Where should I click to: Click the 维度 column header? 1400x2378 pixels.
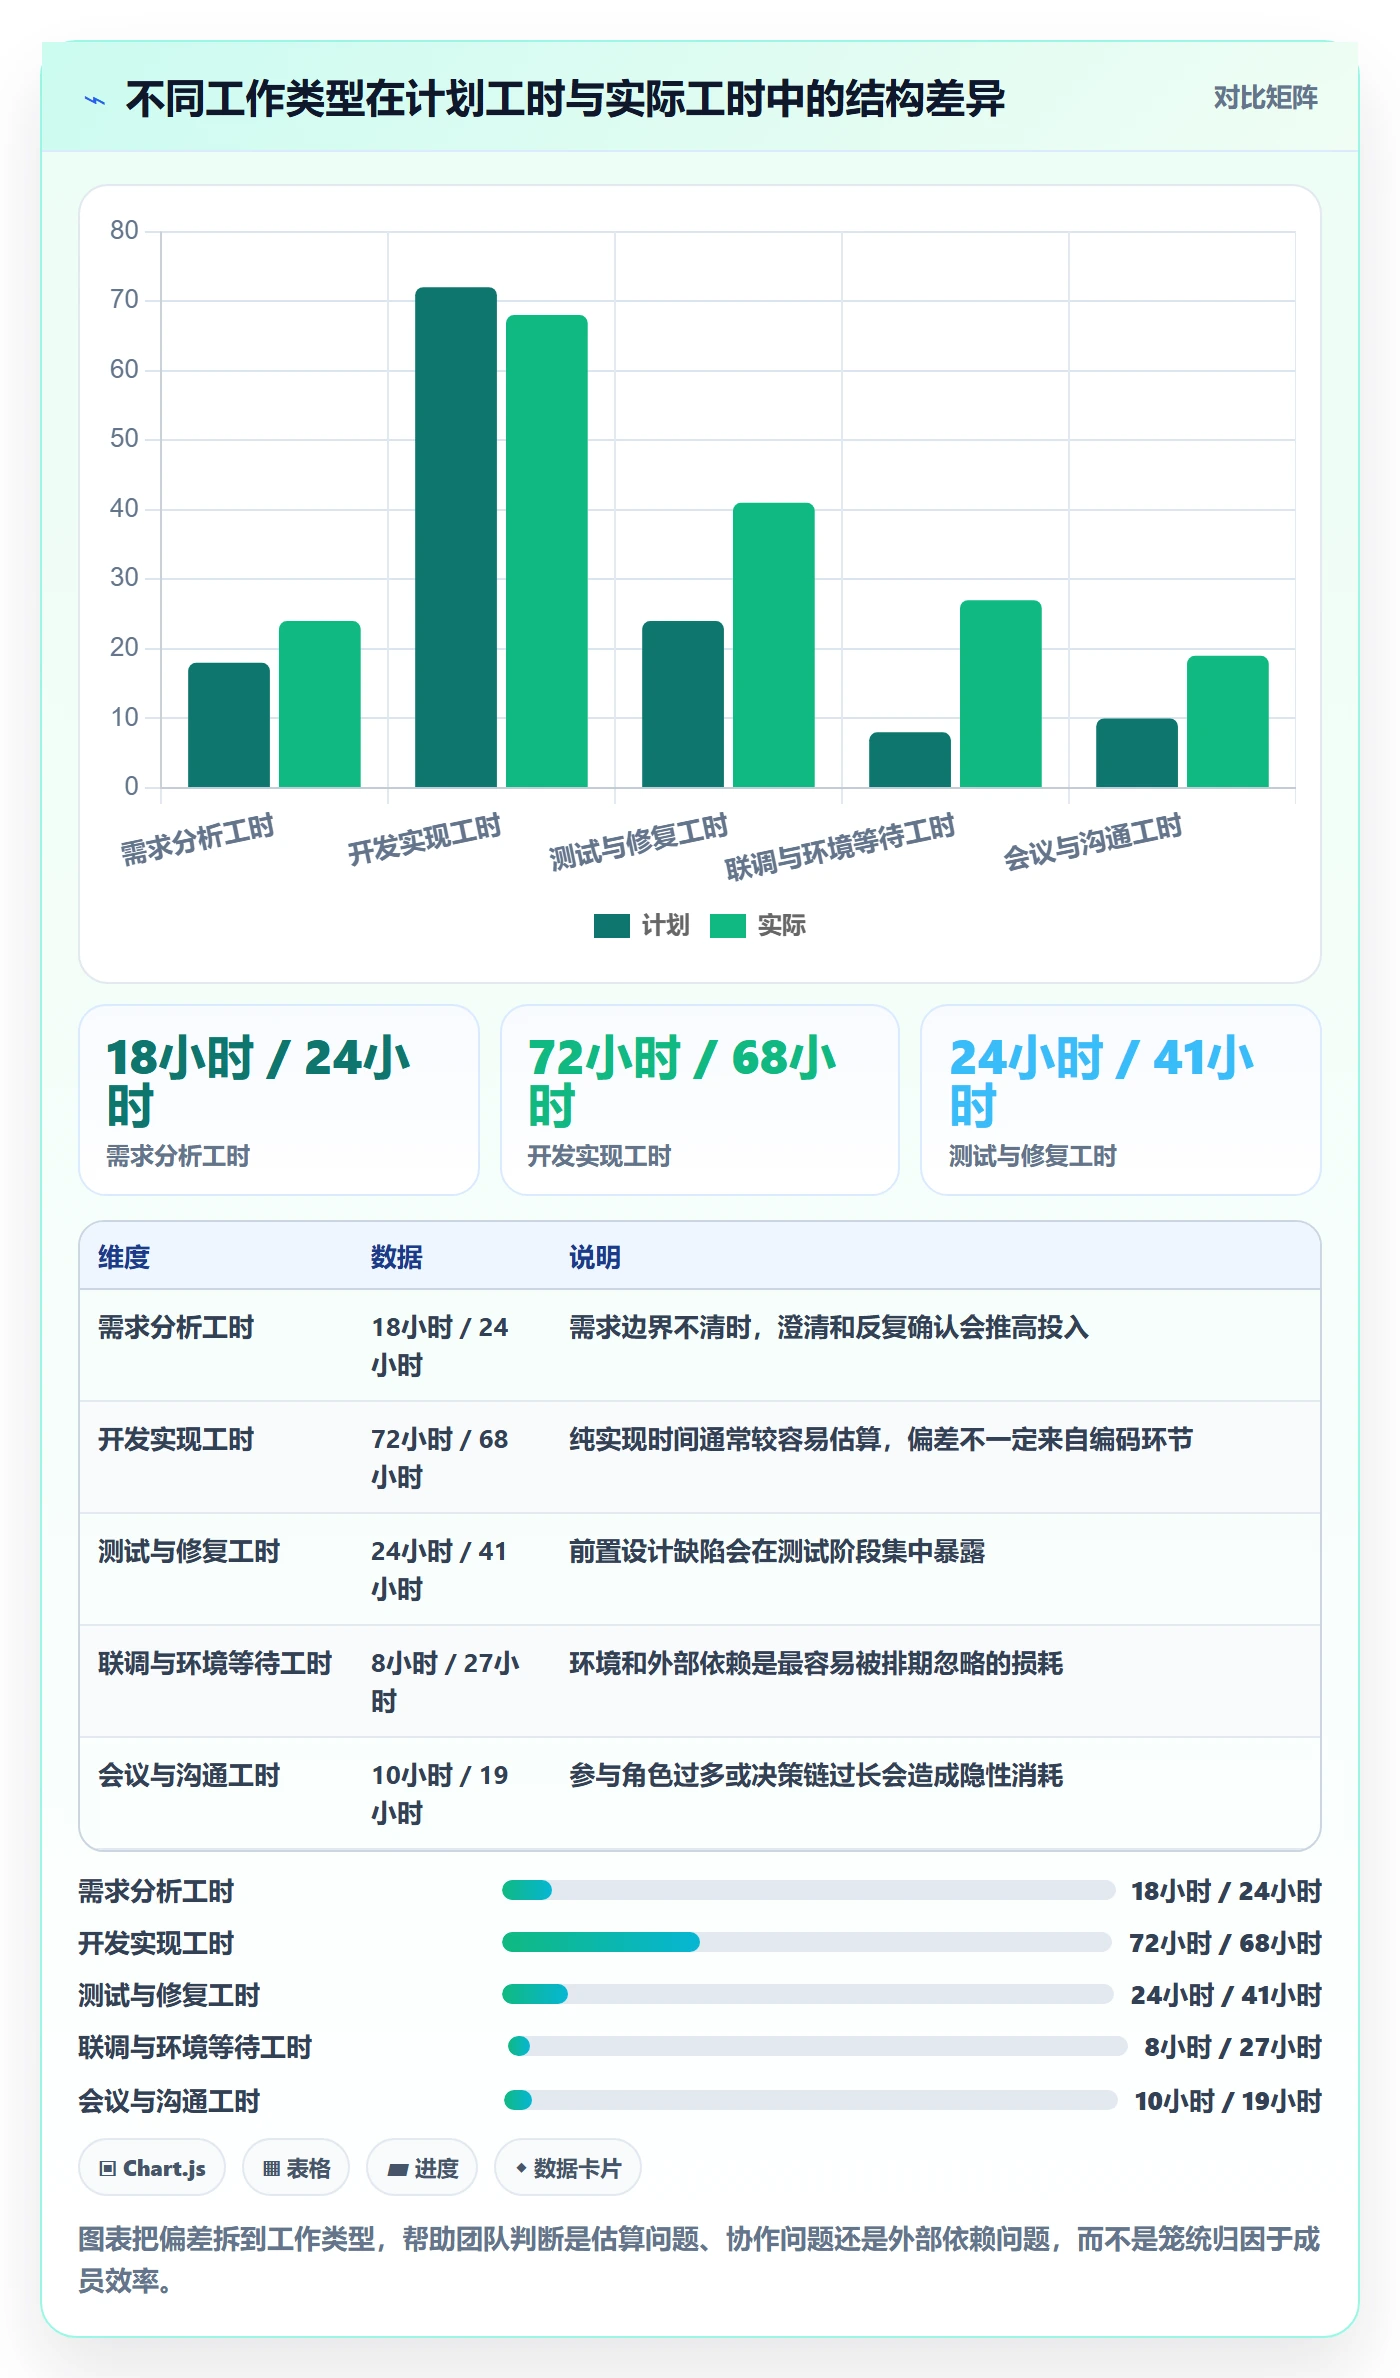coord(124,1257)
